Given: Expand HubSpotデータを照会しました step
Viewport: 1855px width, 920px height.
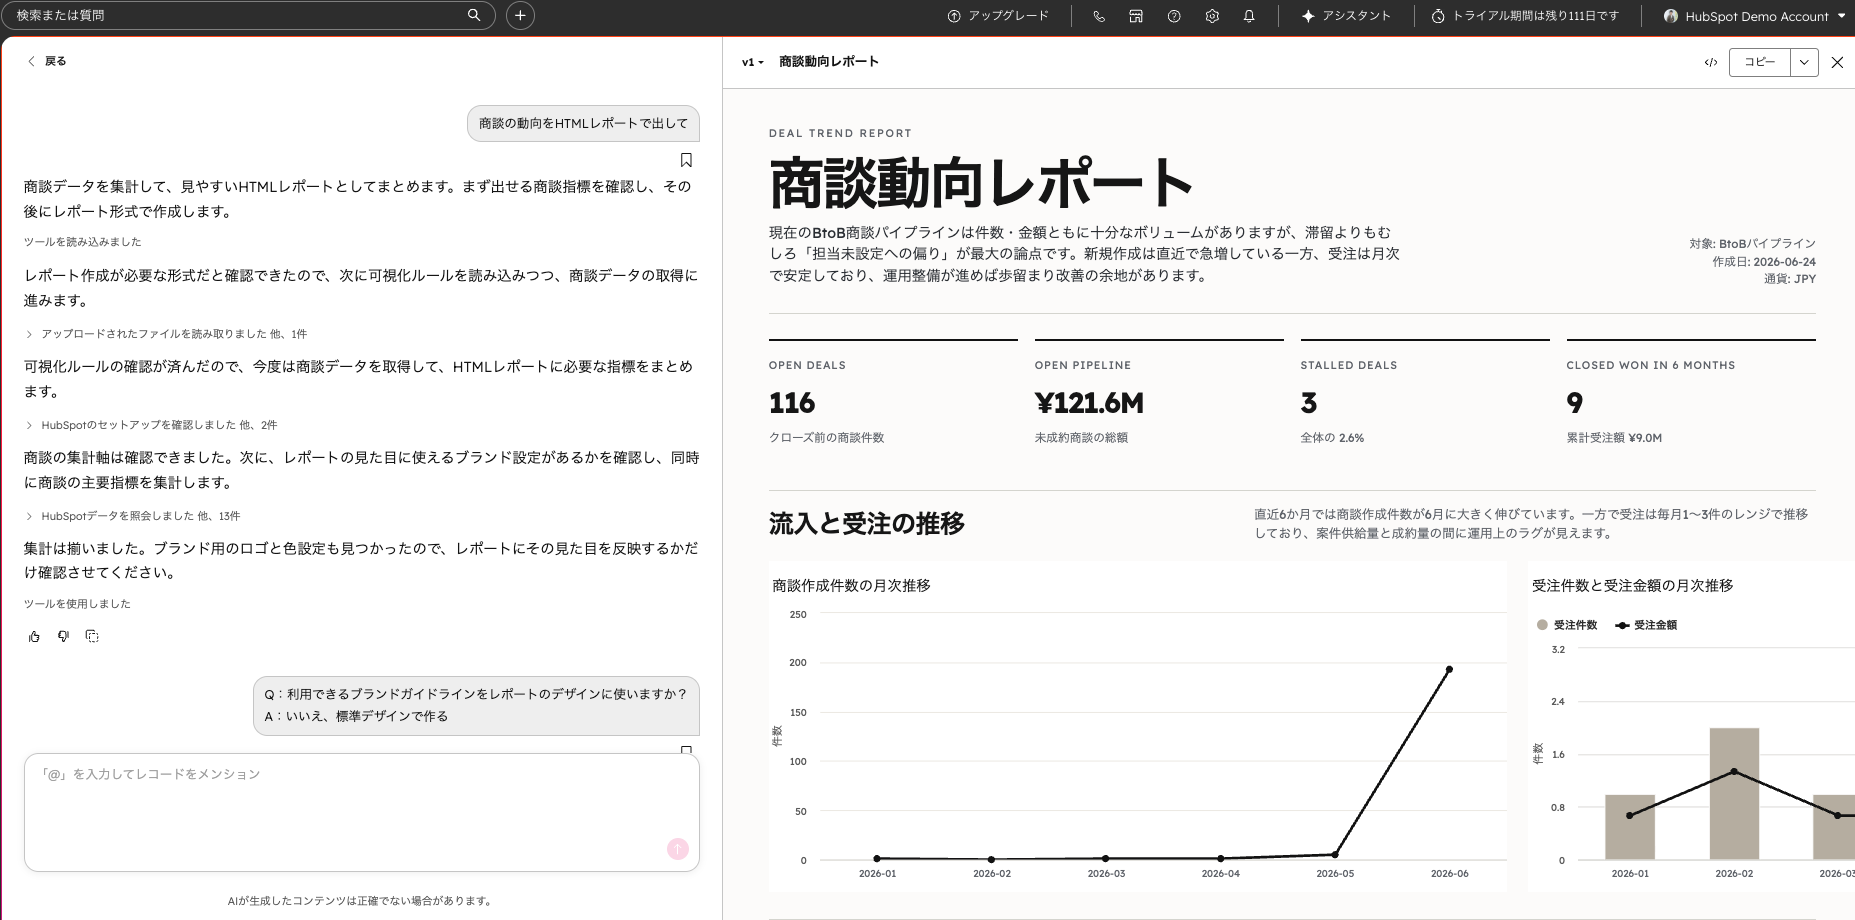Looking at the screenshot, I should [x=133, y=516].
